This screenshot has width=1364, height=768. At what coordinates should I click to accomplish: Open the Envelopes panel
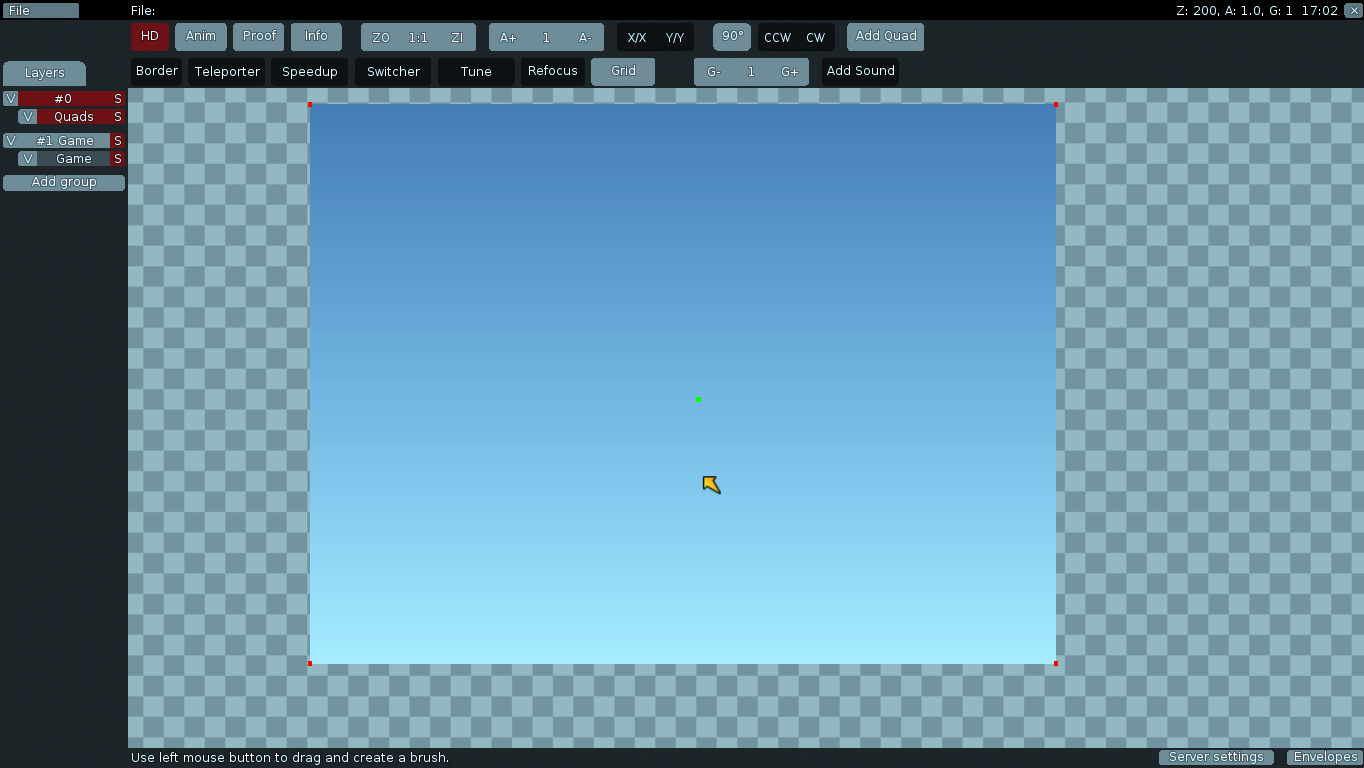1325,757
